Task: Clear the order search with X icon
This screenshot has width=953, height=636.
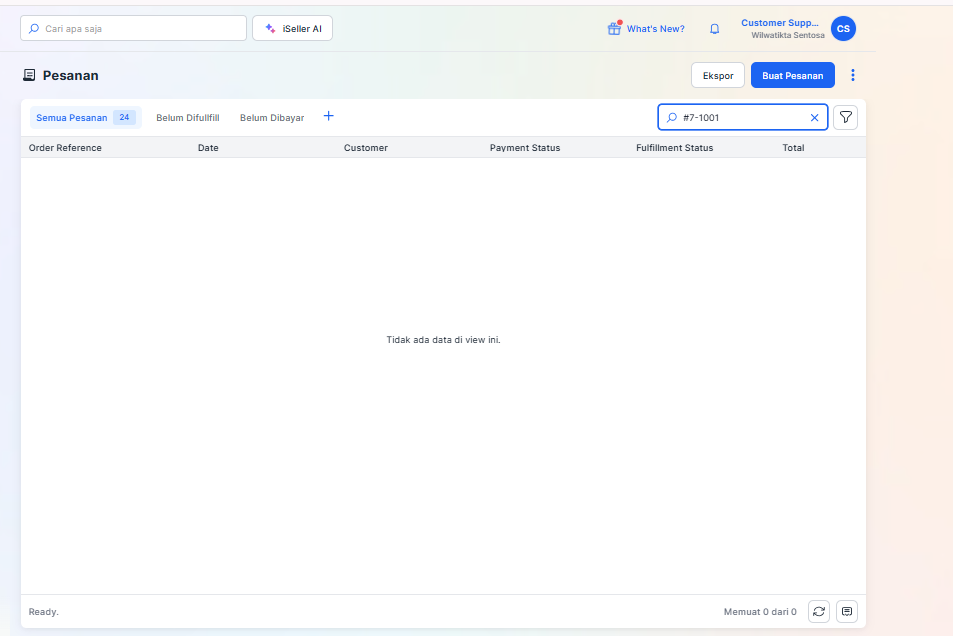Action: (x=814, y=118)
